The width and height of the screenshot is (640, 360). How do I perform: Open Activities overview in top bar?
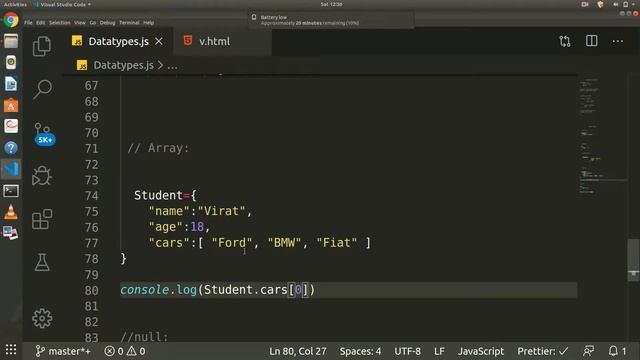pyautogui.click(x=15, y=4)
